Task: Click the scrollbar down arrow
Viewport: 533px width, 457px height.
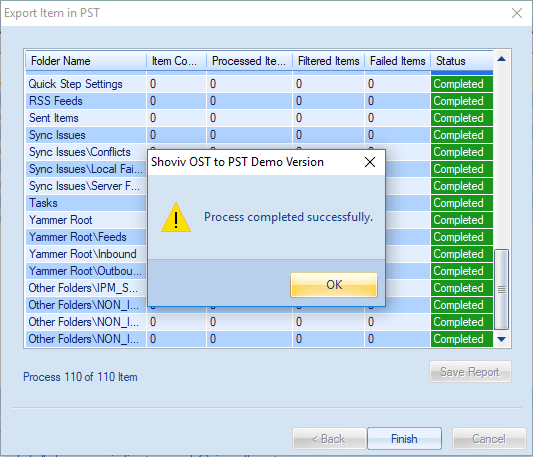Action: point(501,339)
